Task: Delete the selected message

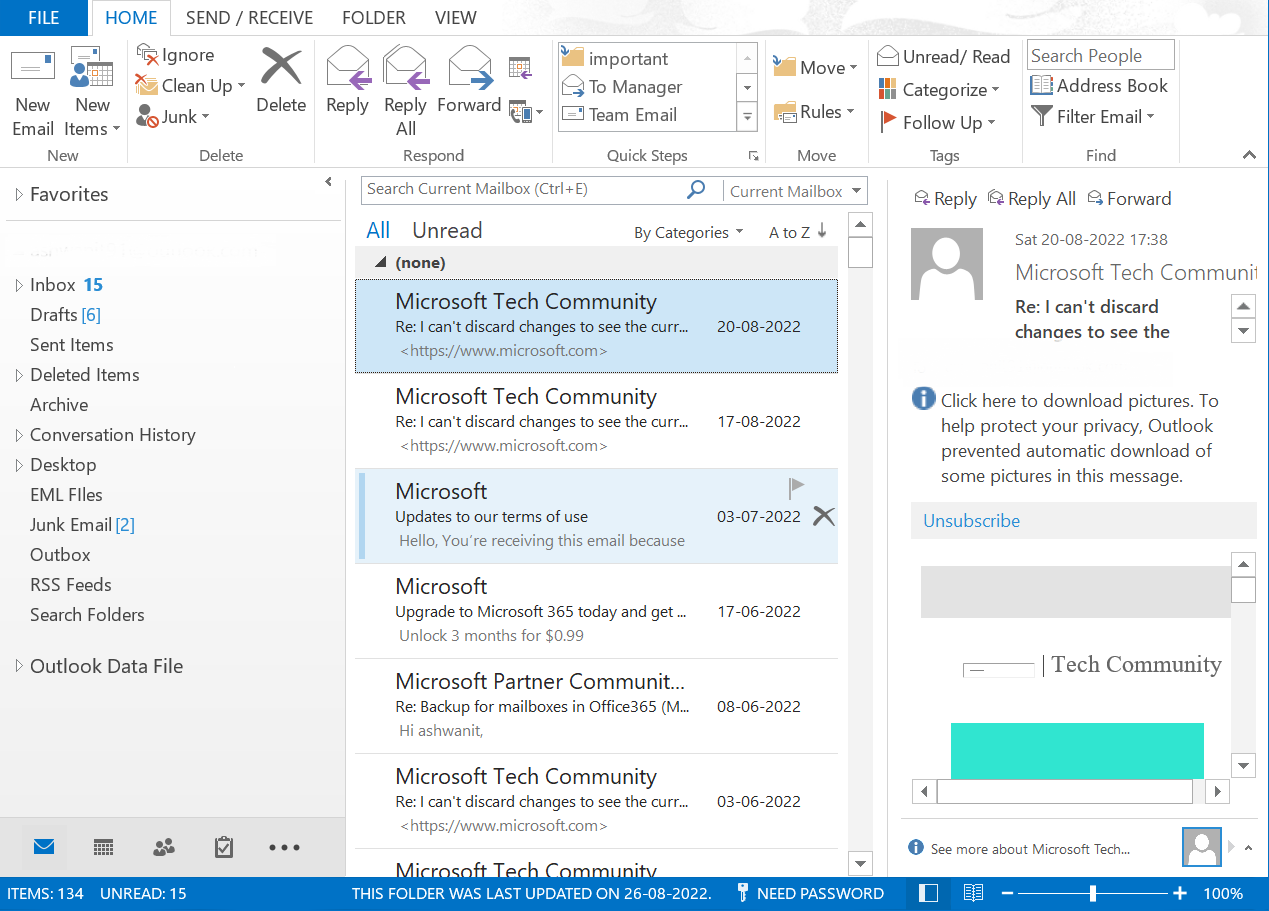Action: coord(281,82)
